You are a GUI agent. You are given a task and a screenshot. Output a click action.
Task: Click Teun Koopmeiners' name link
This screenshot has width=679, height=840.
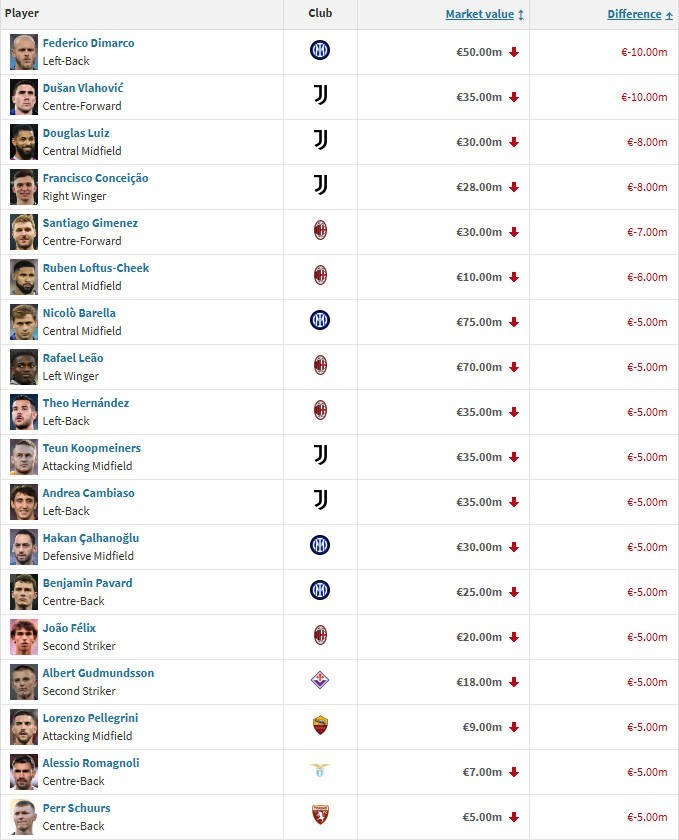click(x=92, y=448)
